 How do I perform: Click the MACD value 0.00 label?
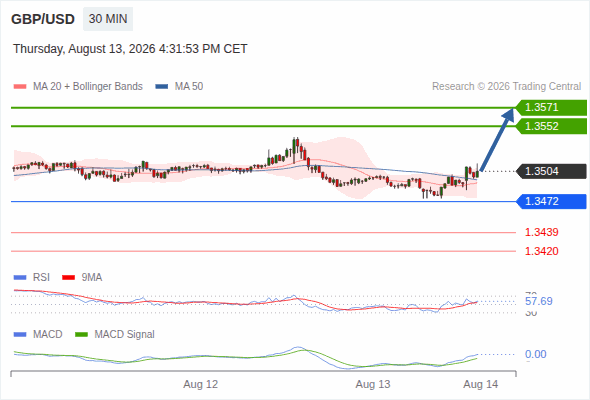[536, 354]
